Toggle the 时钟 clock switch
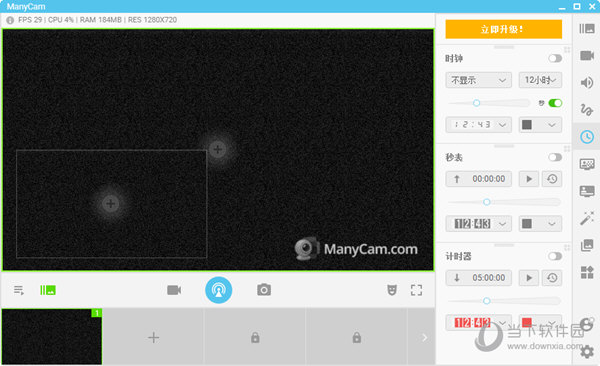This screenshot has width=600, height=366. click(555, 58)
